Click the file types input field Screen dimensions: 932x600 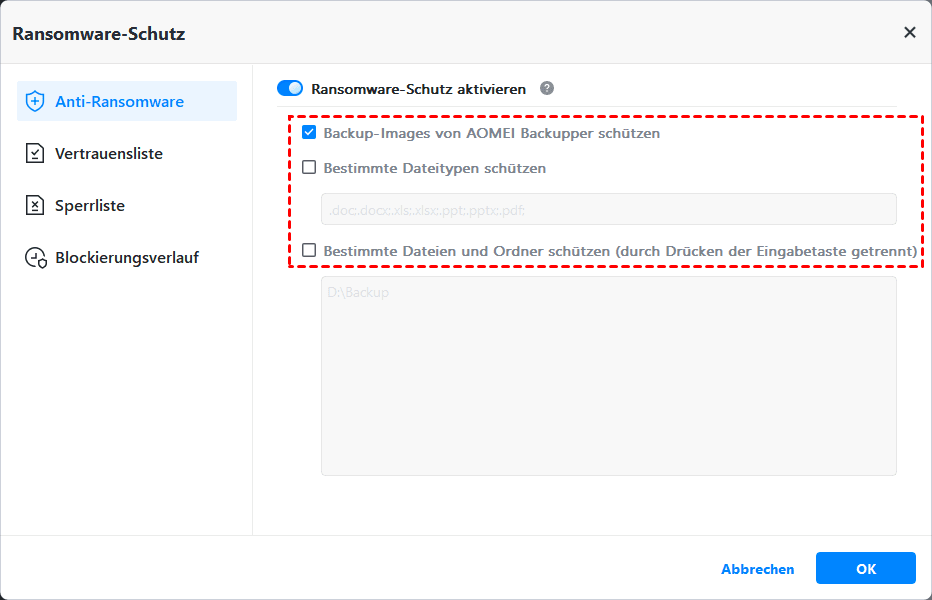608,209
